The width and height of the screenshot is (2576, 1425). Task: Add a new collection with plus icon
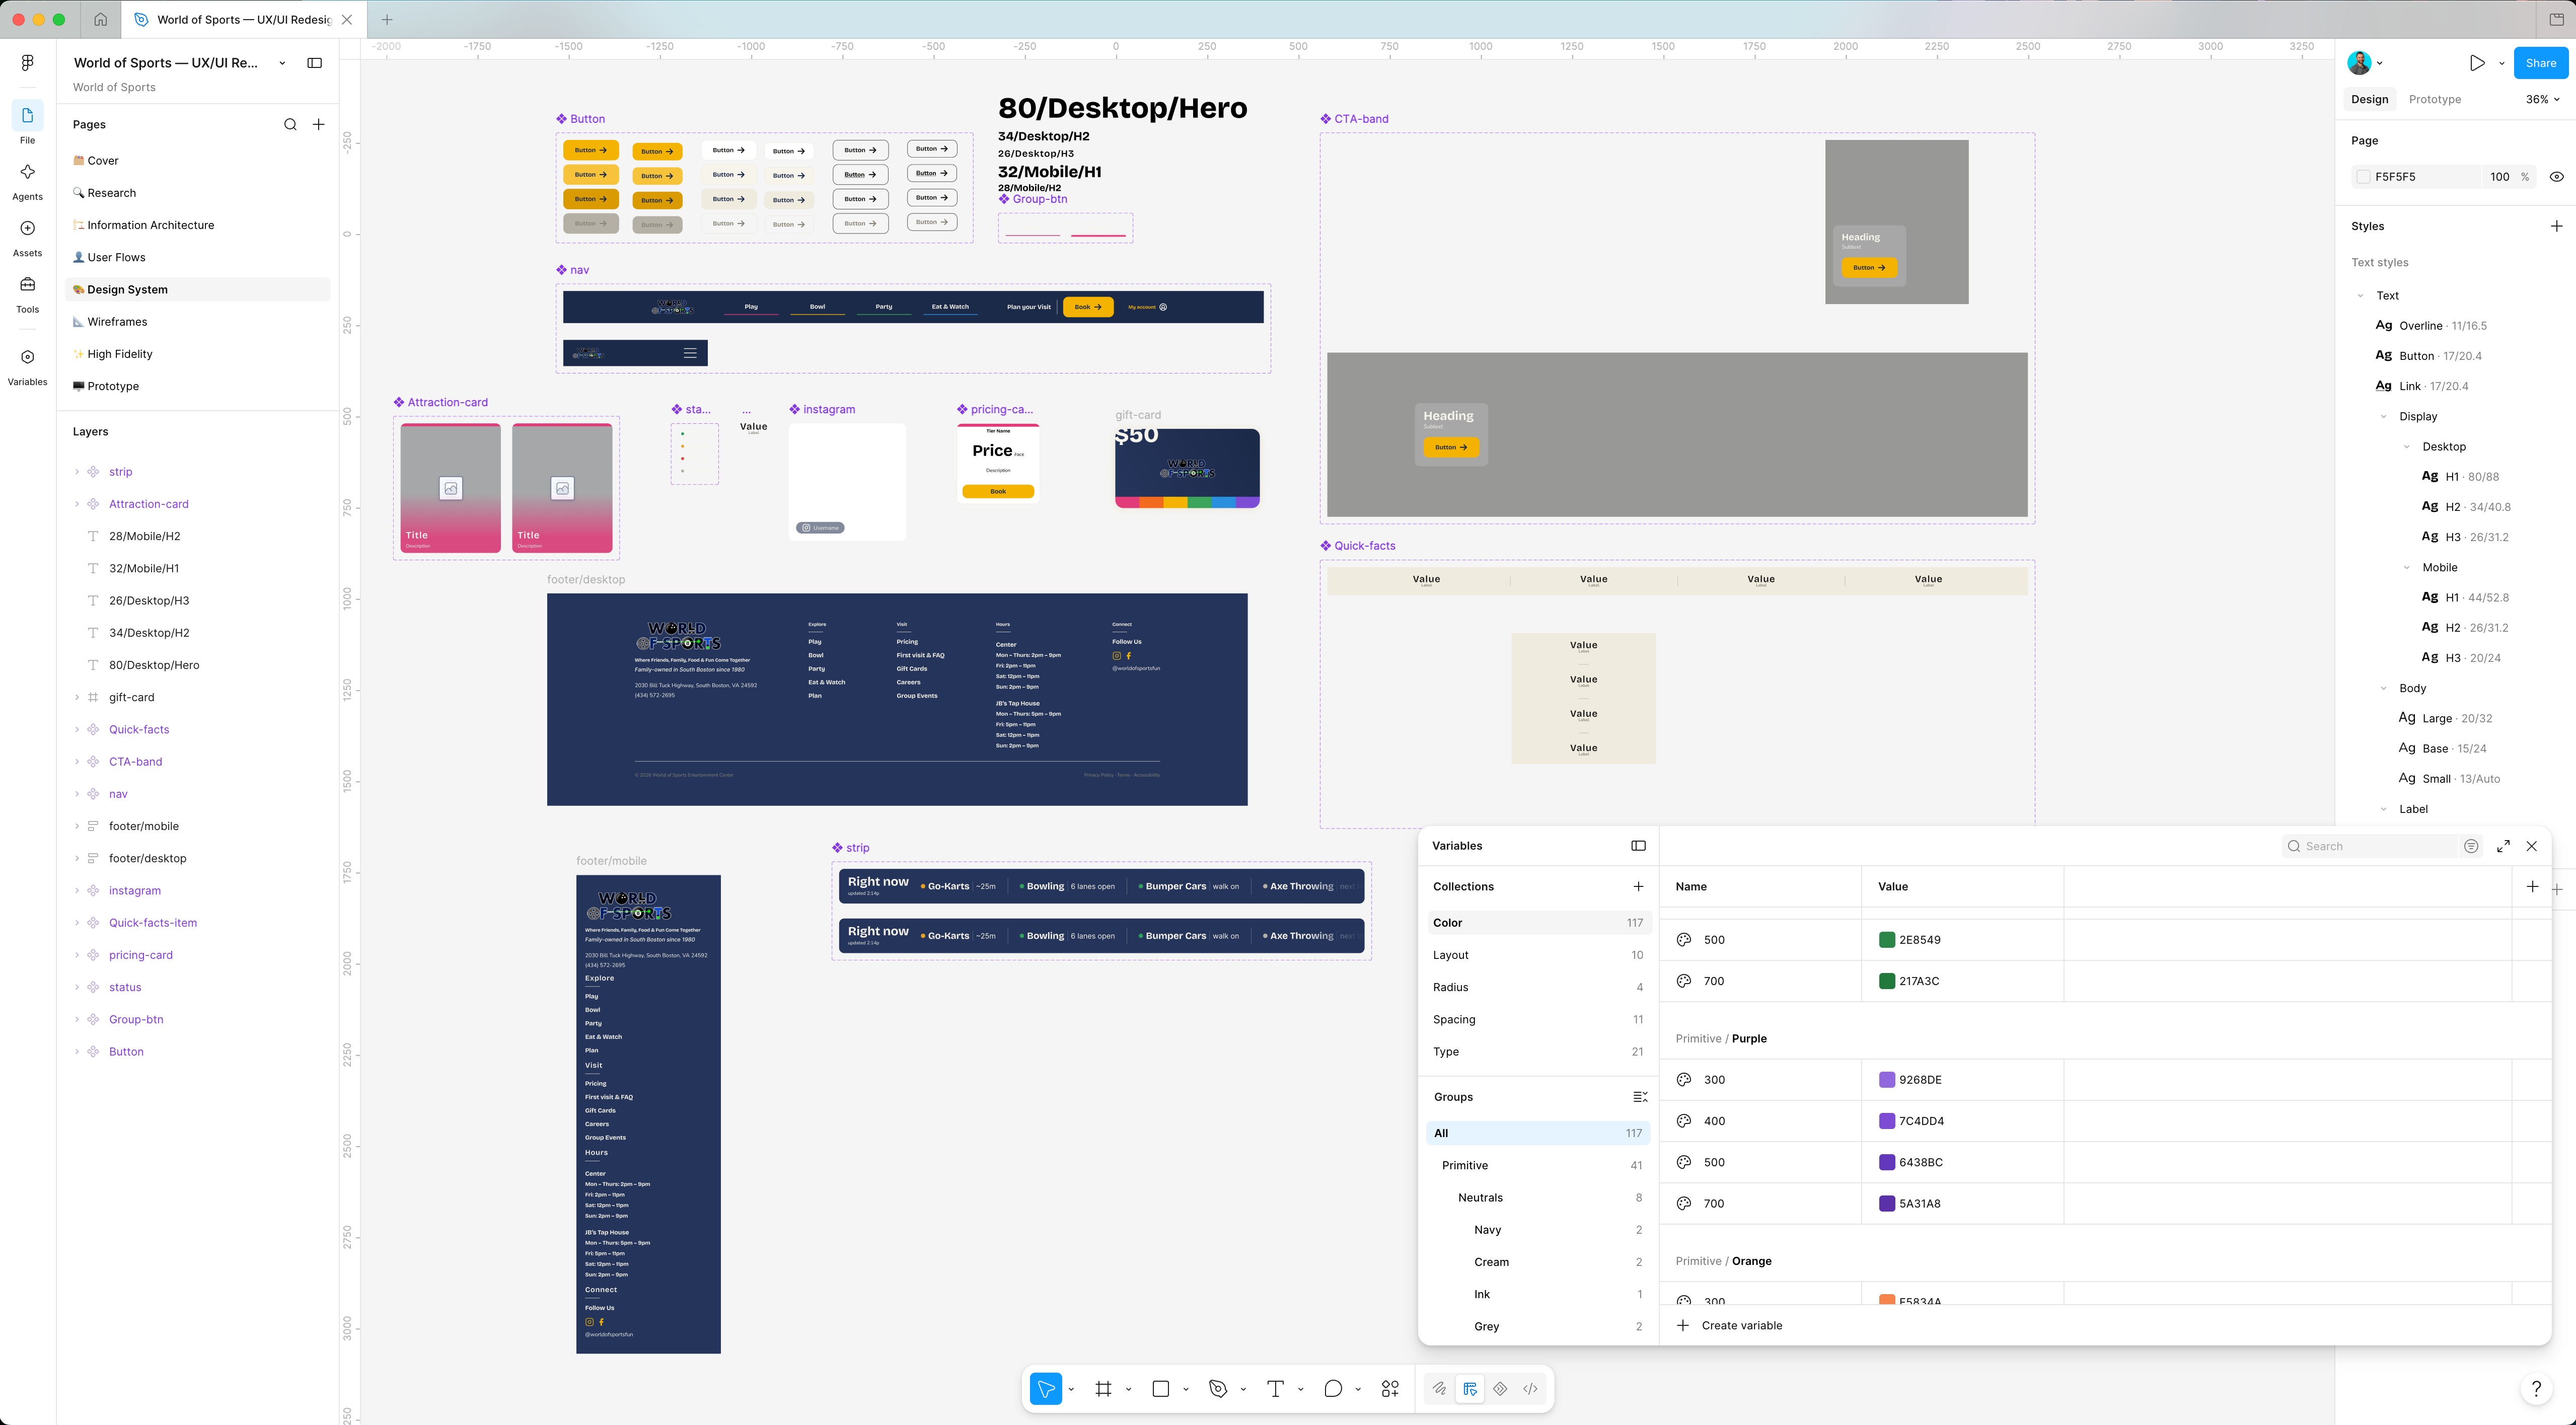pyautogui.click(x=1638, y=886)
